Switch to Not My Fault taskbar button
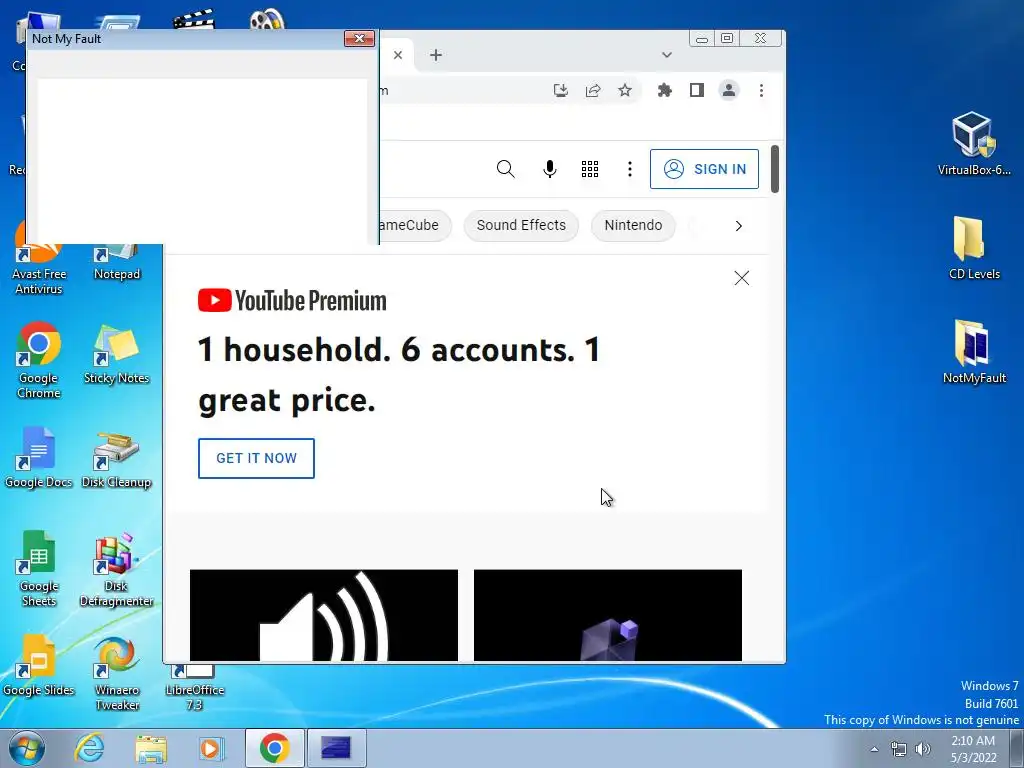Viewport: 1024px width, 768px height. [x=336, y=748]
